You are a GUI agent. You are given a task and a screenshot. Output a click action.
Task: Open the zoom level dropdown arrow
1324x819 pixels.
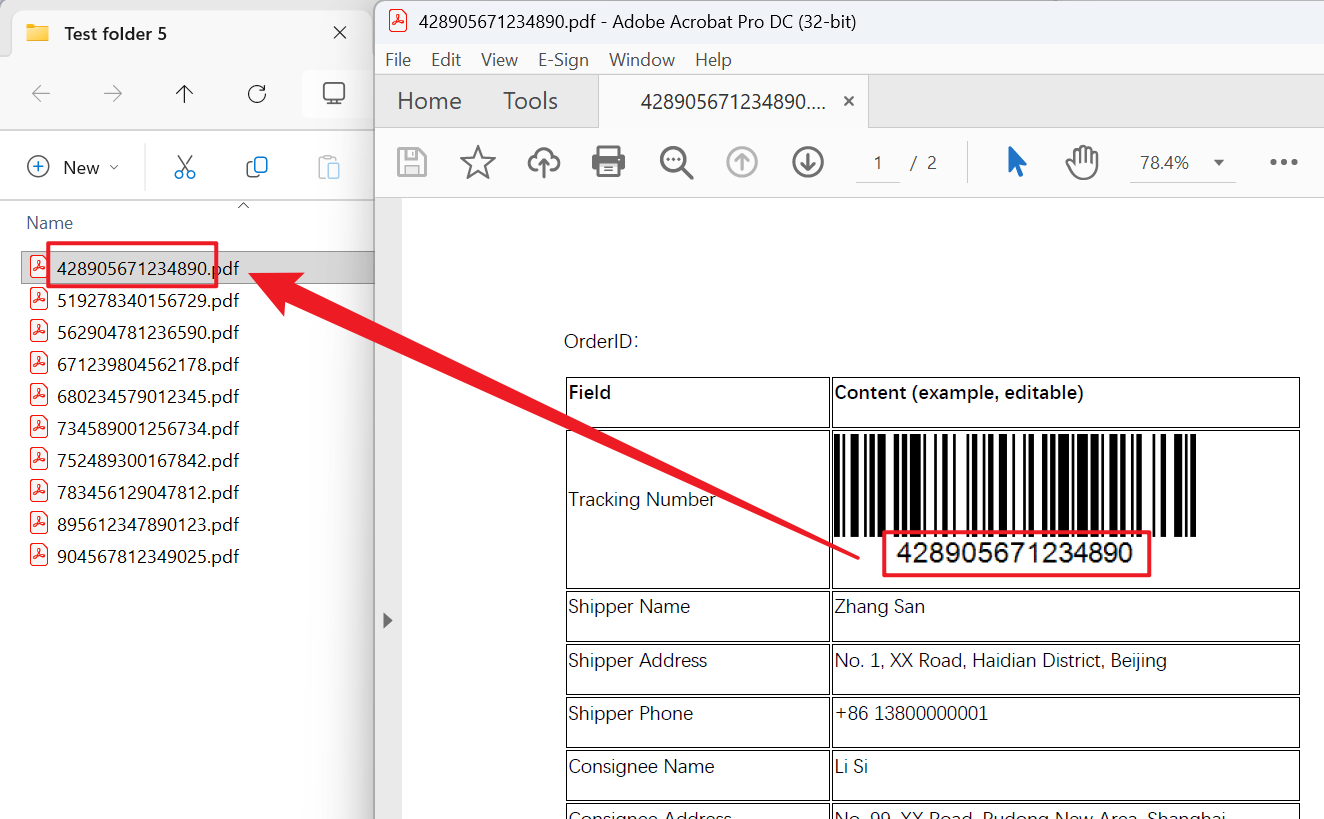pyautogui.click(x=1218, y=163)
